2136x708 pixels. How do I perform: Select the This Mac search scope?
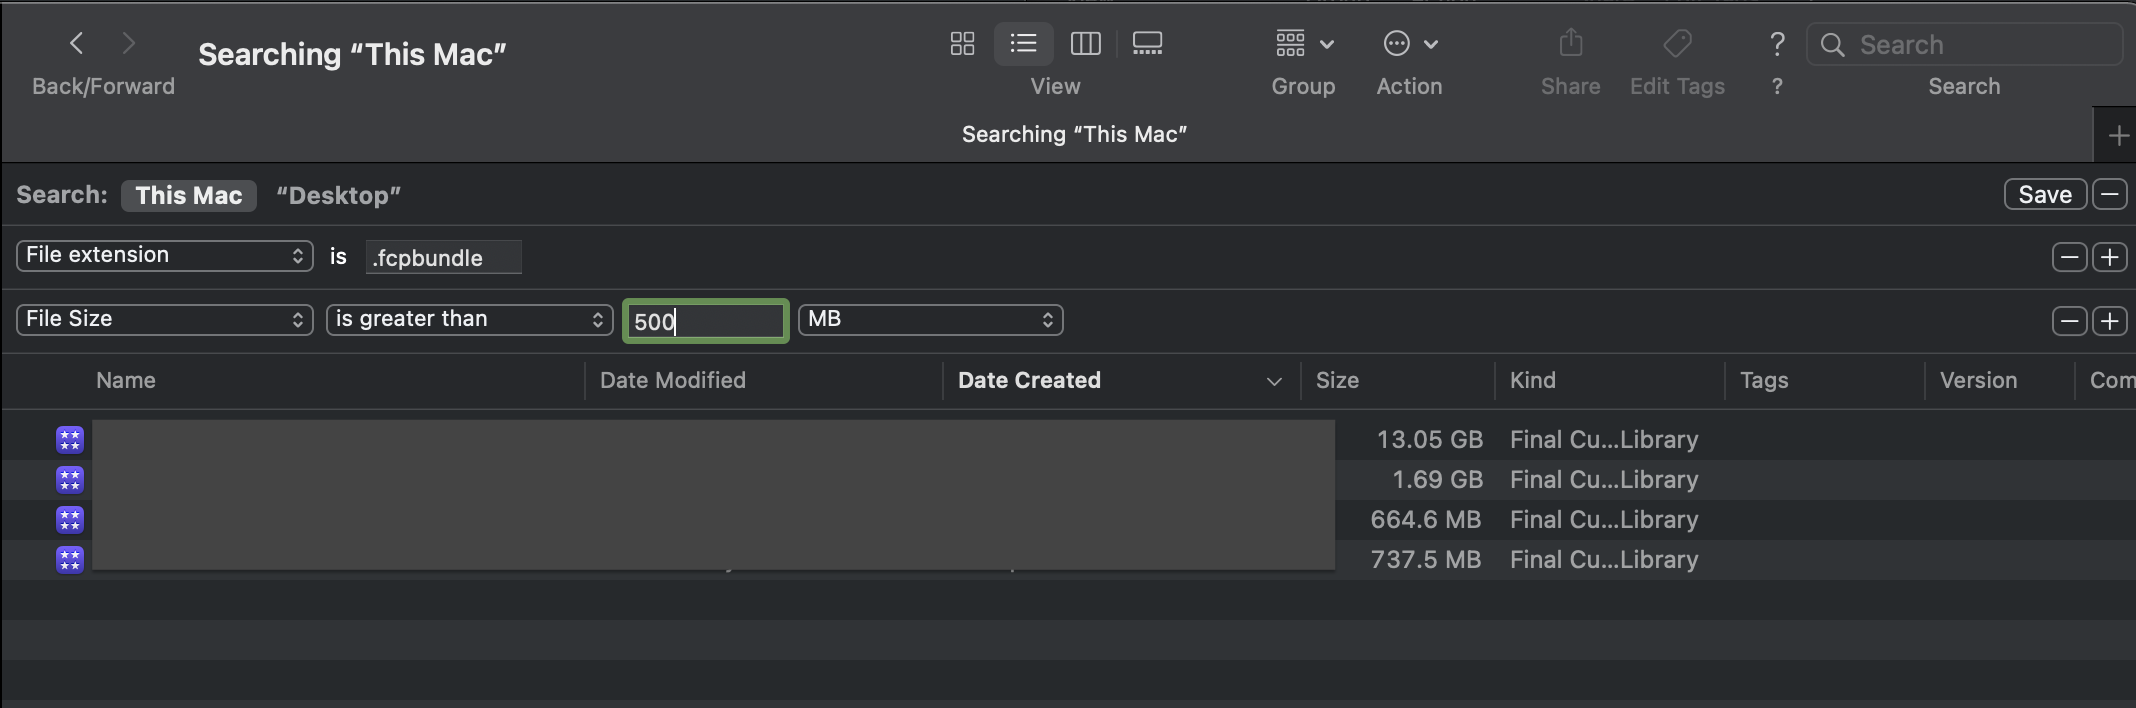pyautogui.click(x=189, y=196)
